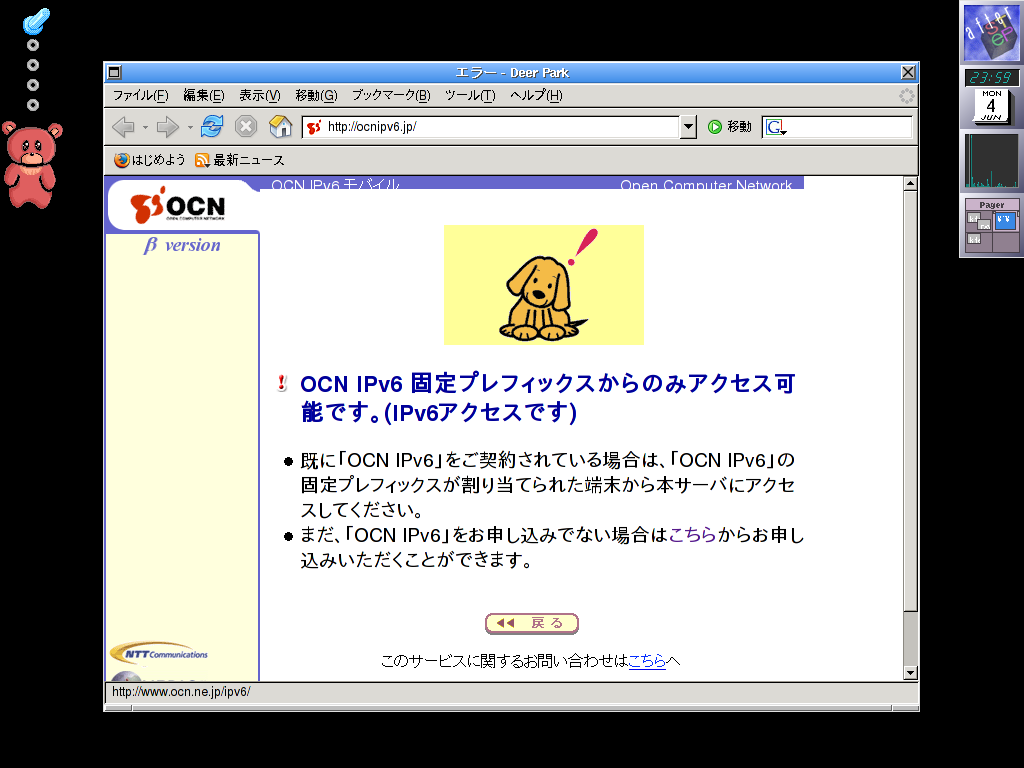This screenshot has width=1024, height=768.
Task: Click the error heading OCN IPv6 固定プレフィックス
Action: pos(547,398)
